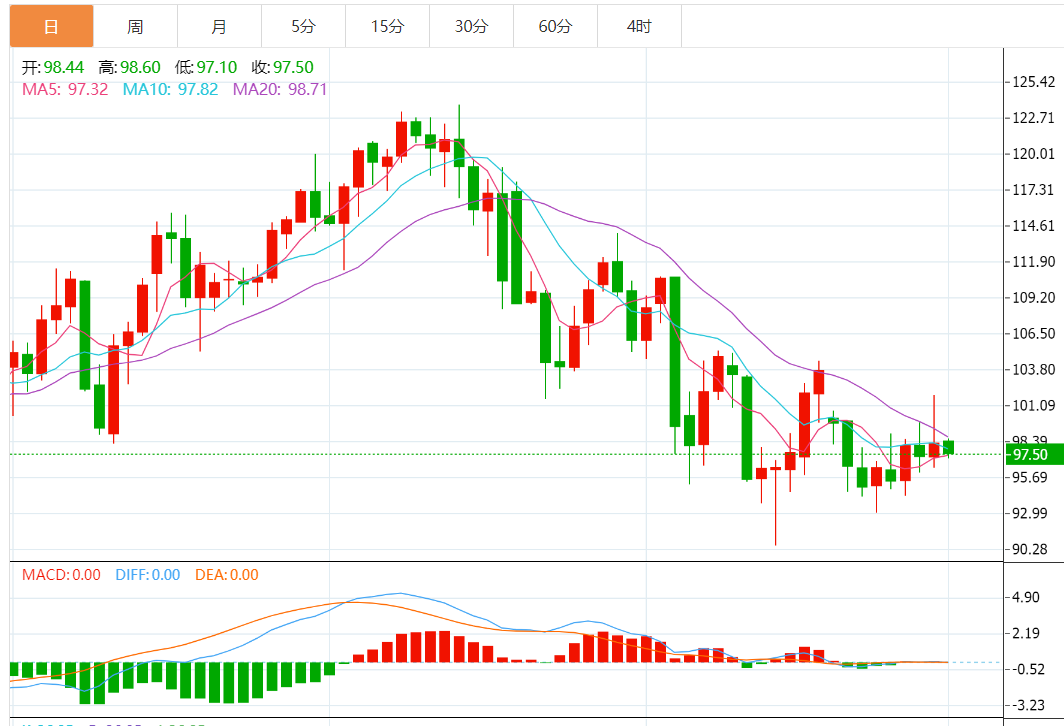The width and height of the screenshot is (1064, 726).
Task: Click the MA20: 98.71 label
Action: pyautogui.click(x=280, y=90)
